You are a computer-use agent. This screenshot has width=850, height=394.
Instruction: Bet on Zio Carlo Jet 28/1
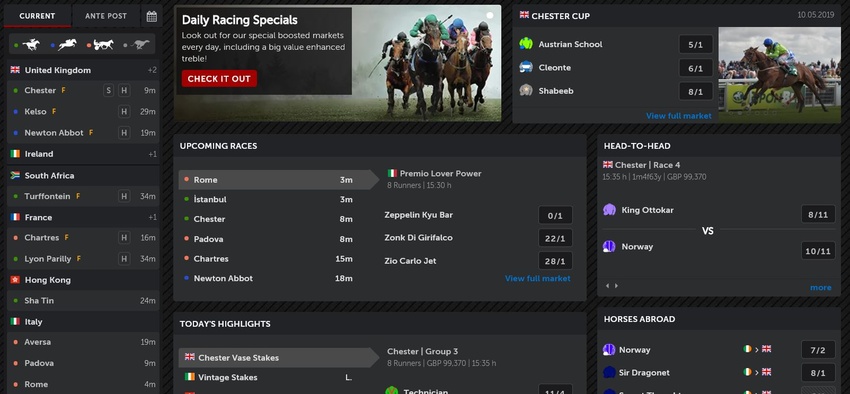(x=555, y=261)
